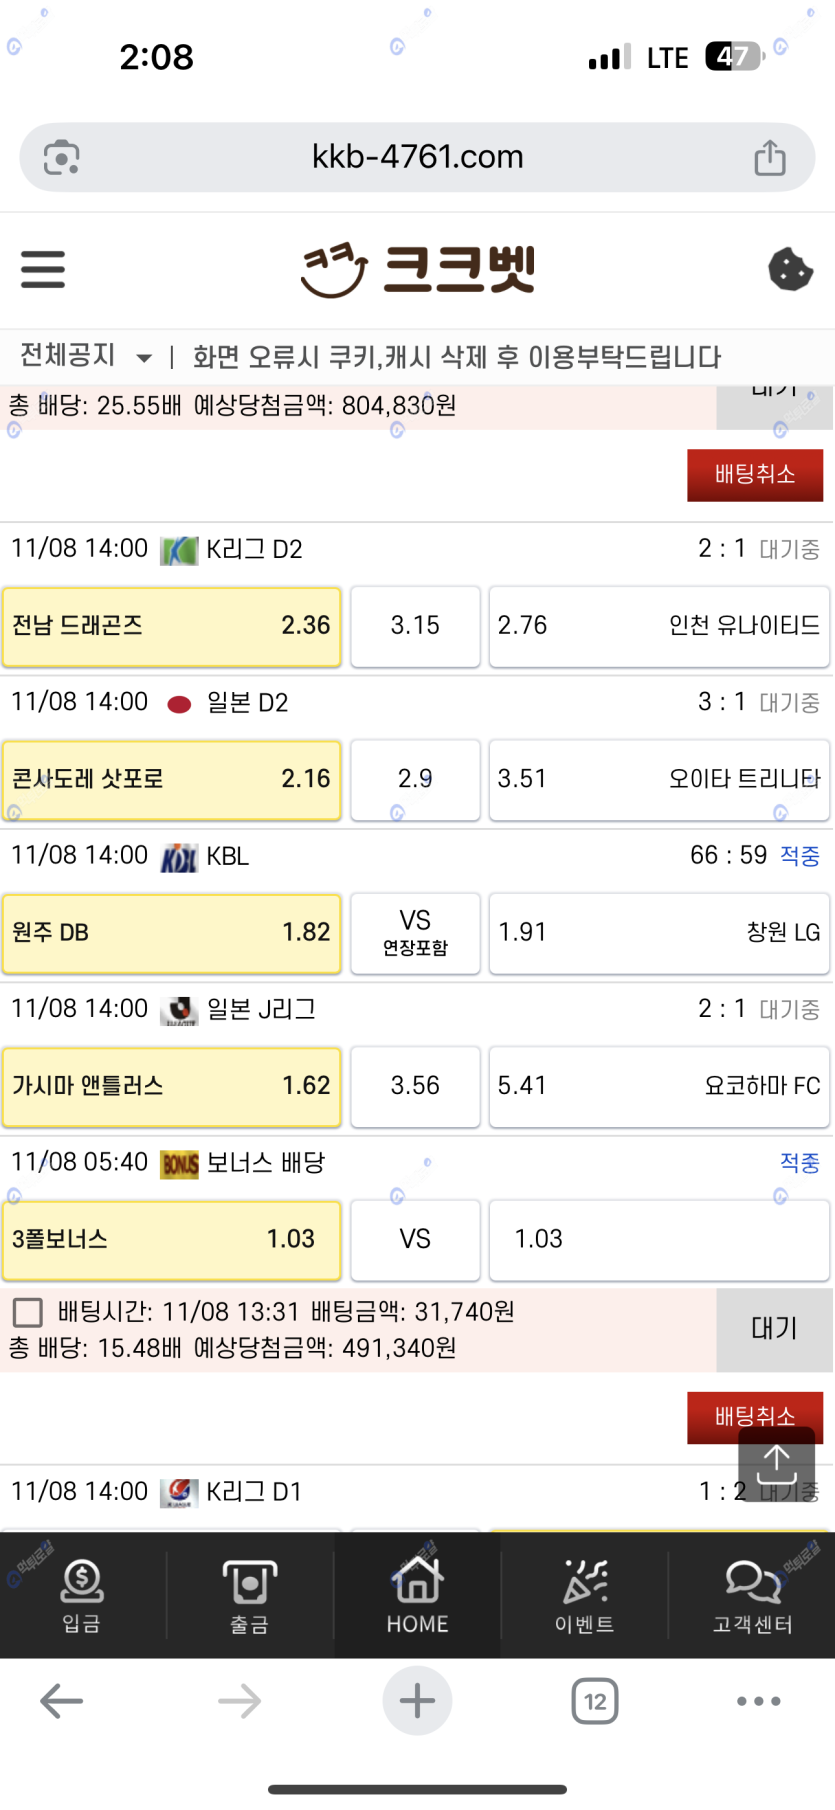Open the hamburger menu
Image resolution: width=835 pixels, height=1810 pixels.
tap(43, 270)
